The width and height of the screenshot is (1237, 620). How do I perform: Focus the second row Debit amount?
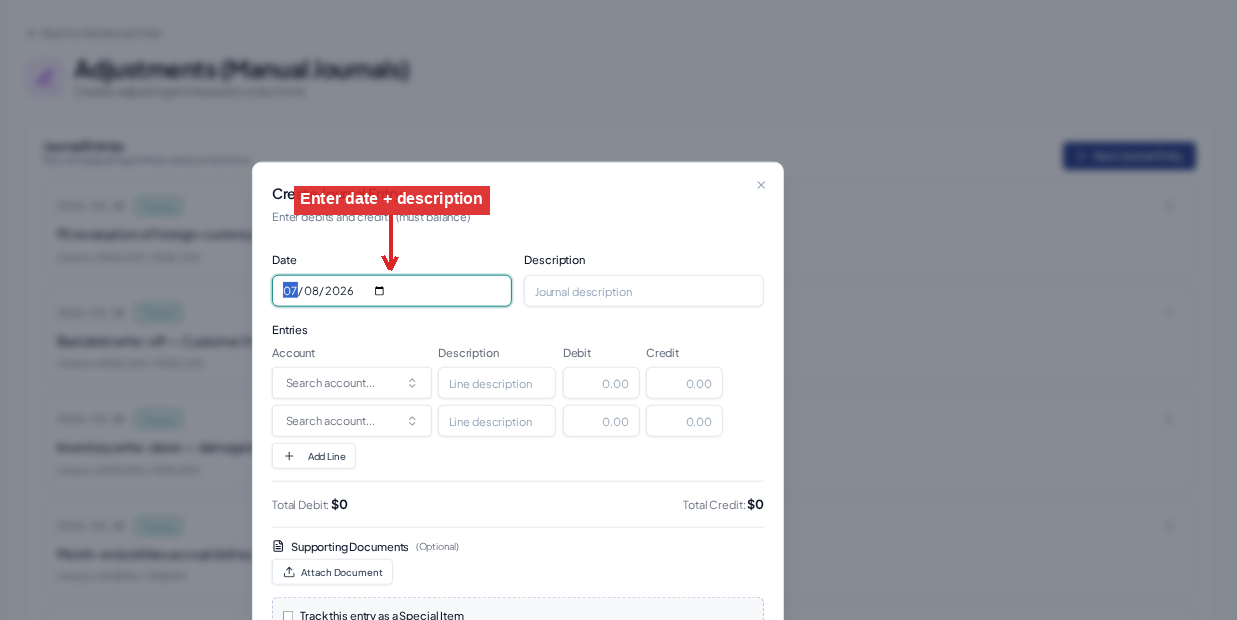click(x=601, y=421)
